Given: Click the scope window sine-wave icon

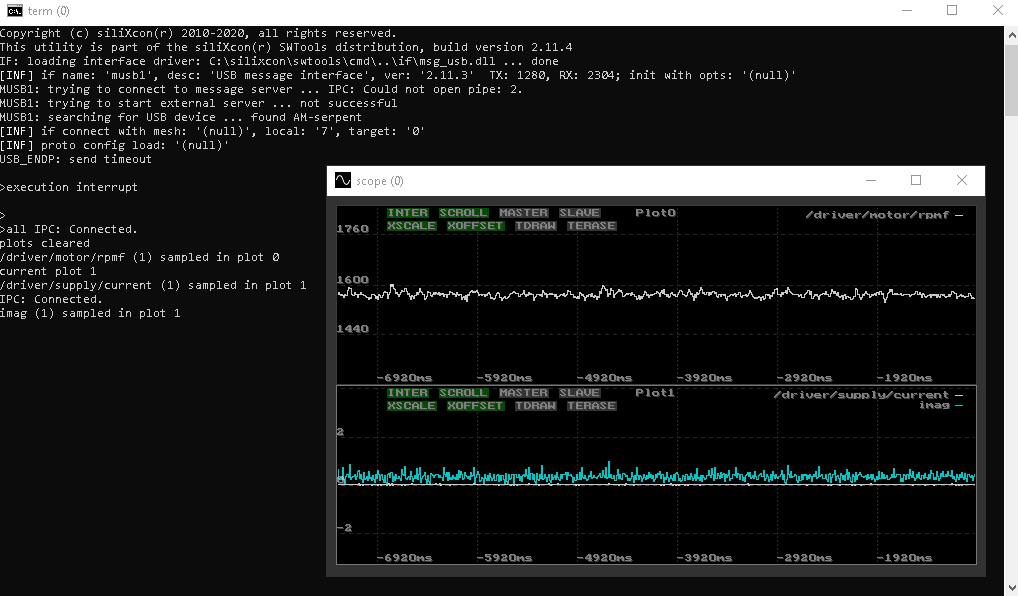Looking at the screenshot, I should [343, 180].
